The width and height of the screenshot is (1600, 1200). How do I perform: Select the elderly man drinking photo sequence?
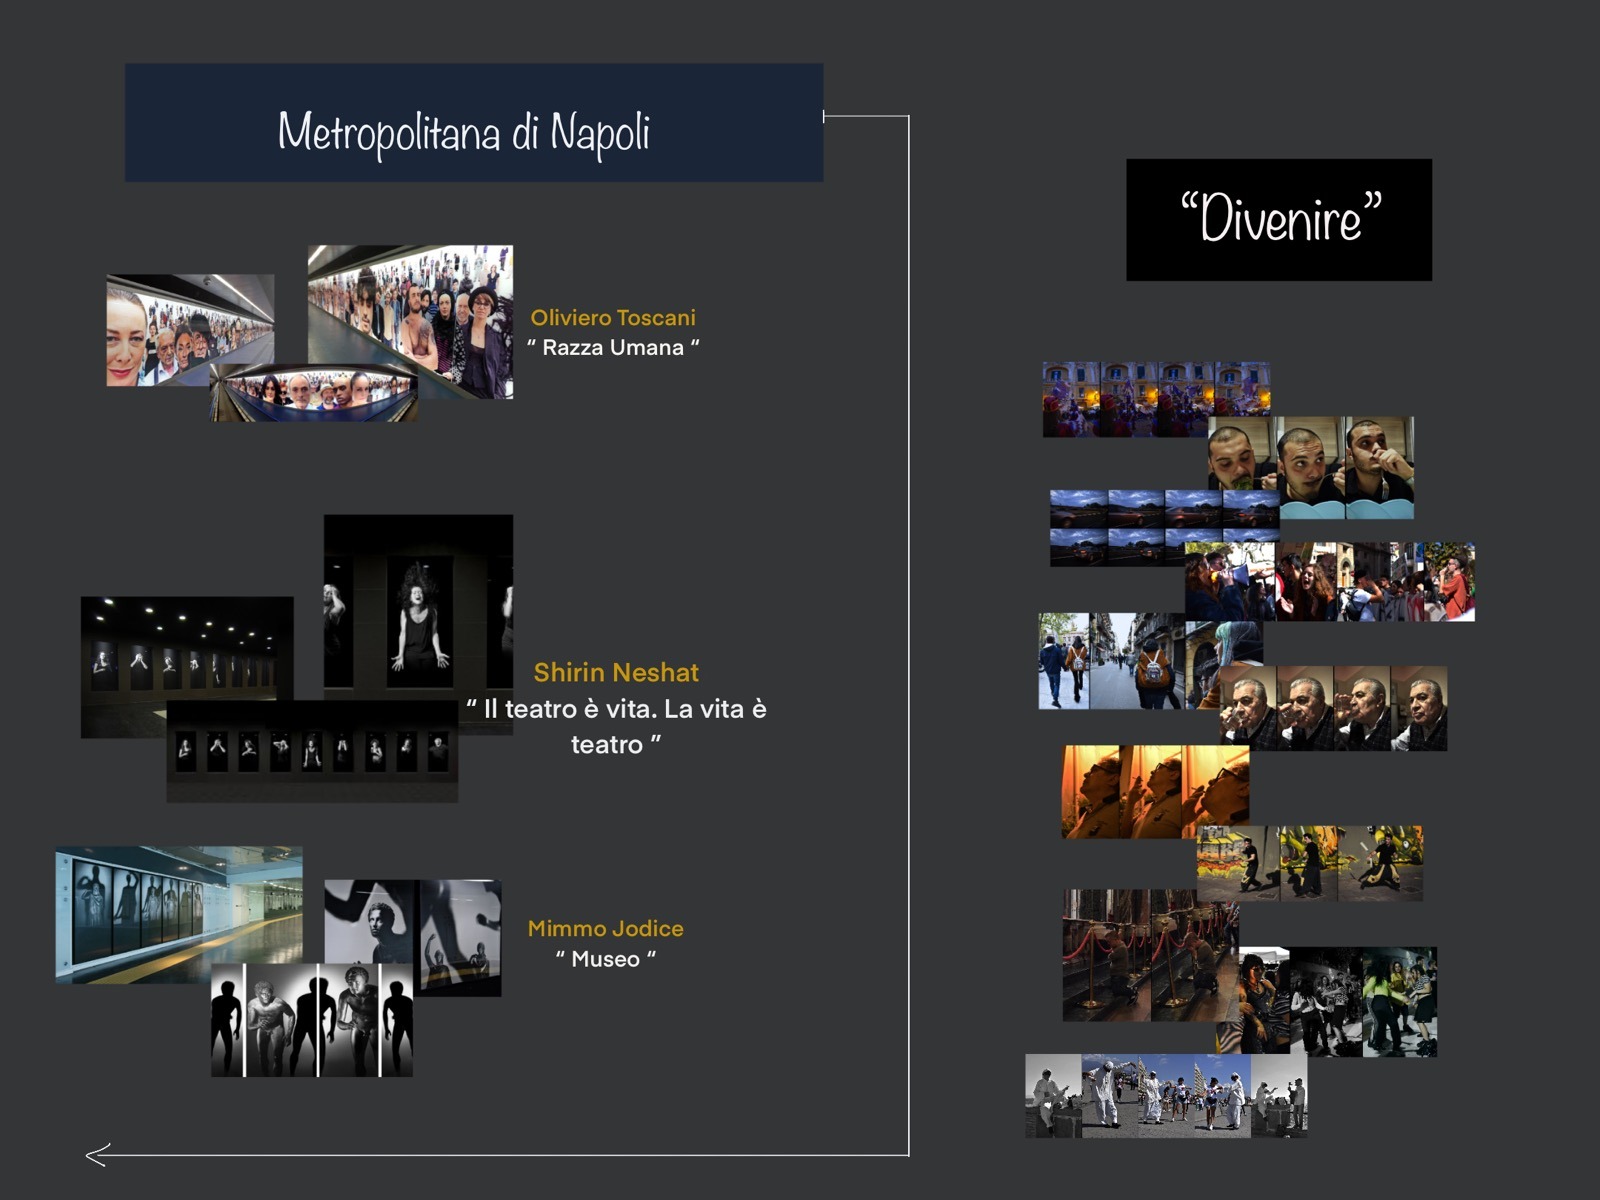pos(1333,708)
